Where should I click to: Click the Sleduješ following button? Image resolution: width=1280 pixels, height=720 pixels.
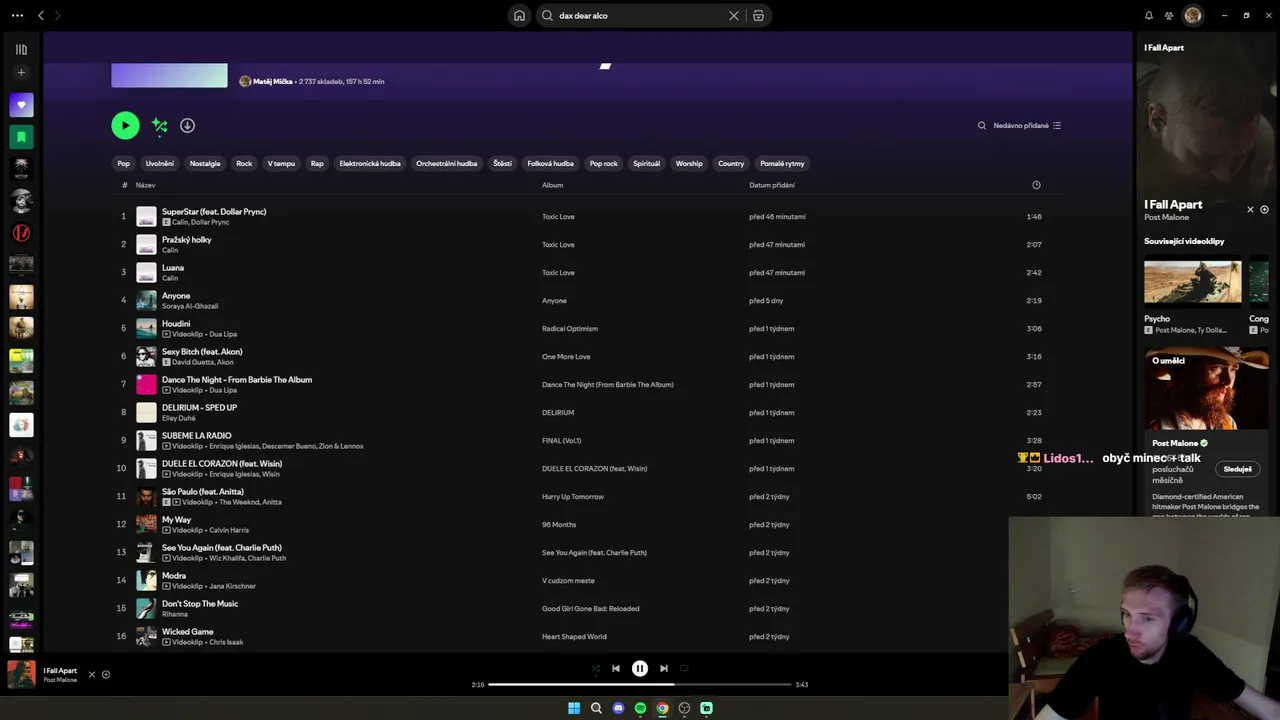(x=1237, y=469)
